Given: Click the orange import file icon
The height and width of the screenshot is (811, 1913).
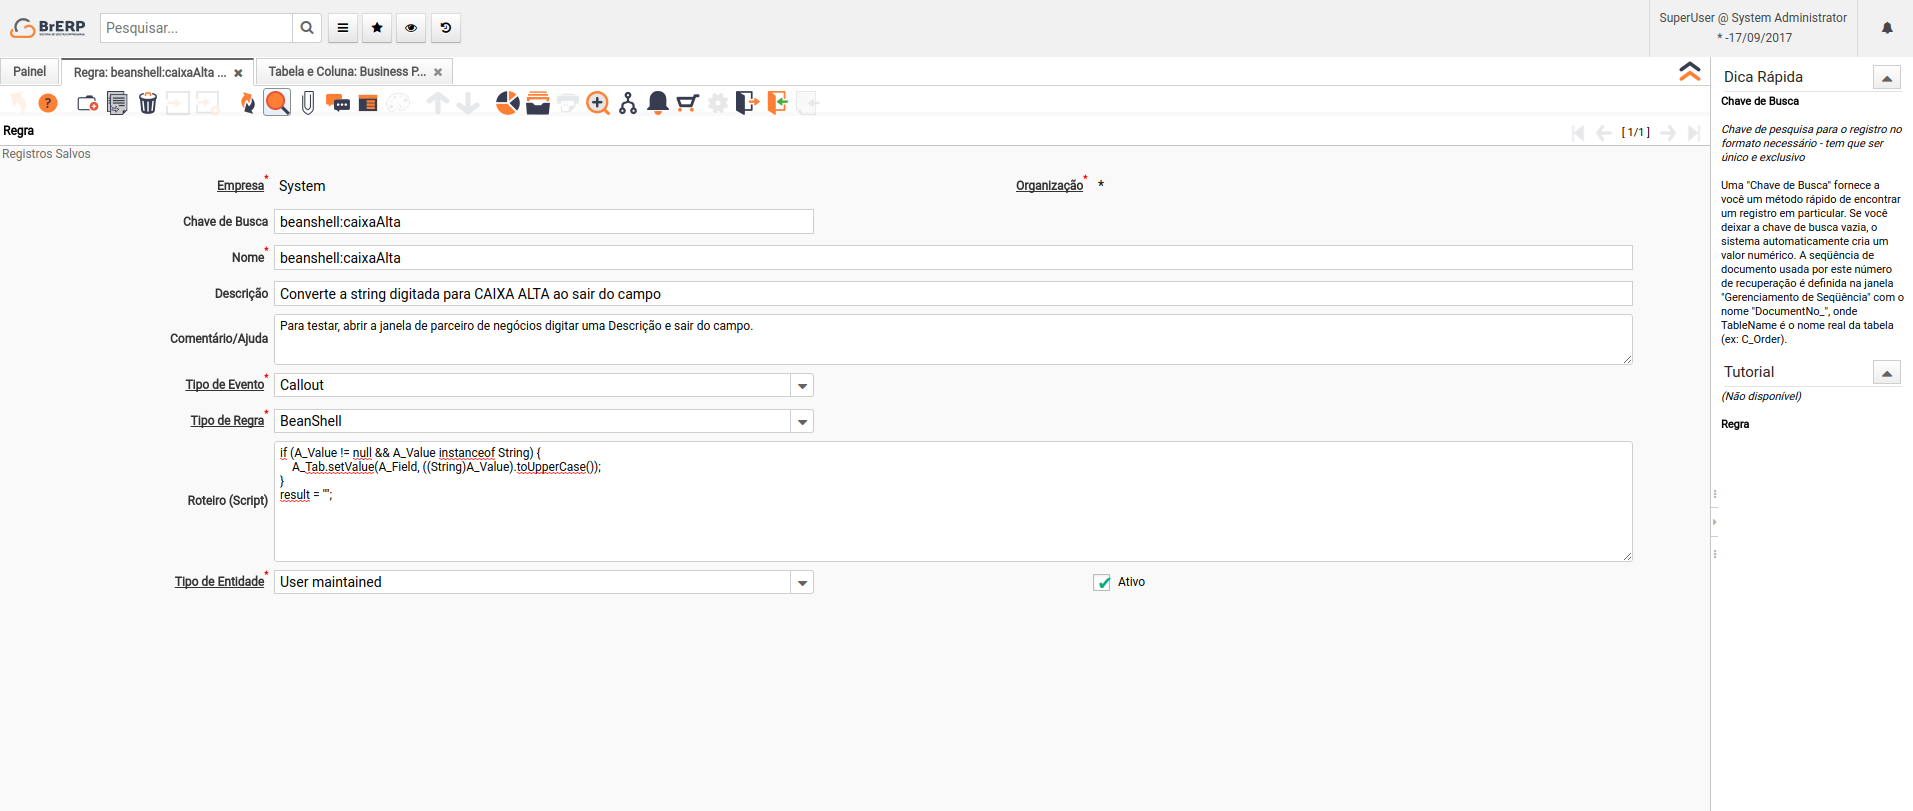Looking at the screenshot, I should tap(778, 103).
